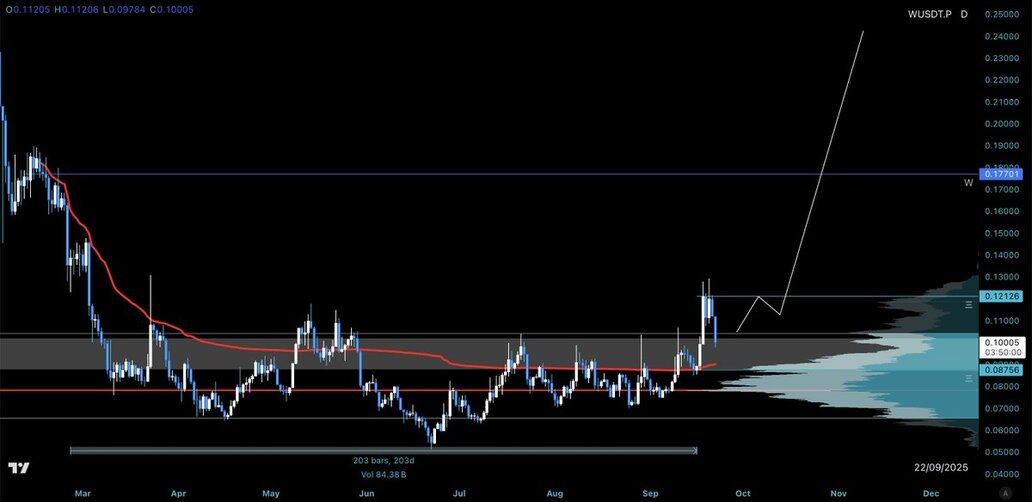
Task: Select the 0.17701 price label
Action: click(1001, 174)
